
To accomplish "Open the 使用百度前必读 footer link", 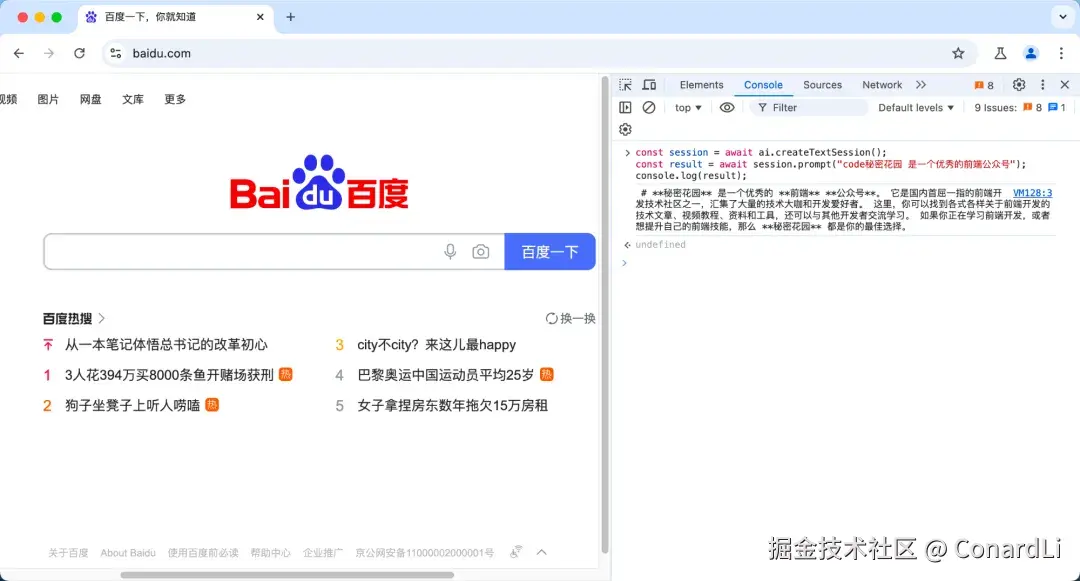I will [x=203, y=553].
